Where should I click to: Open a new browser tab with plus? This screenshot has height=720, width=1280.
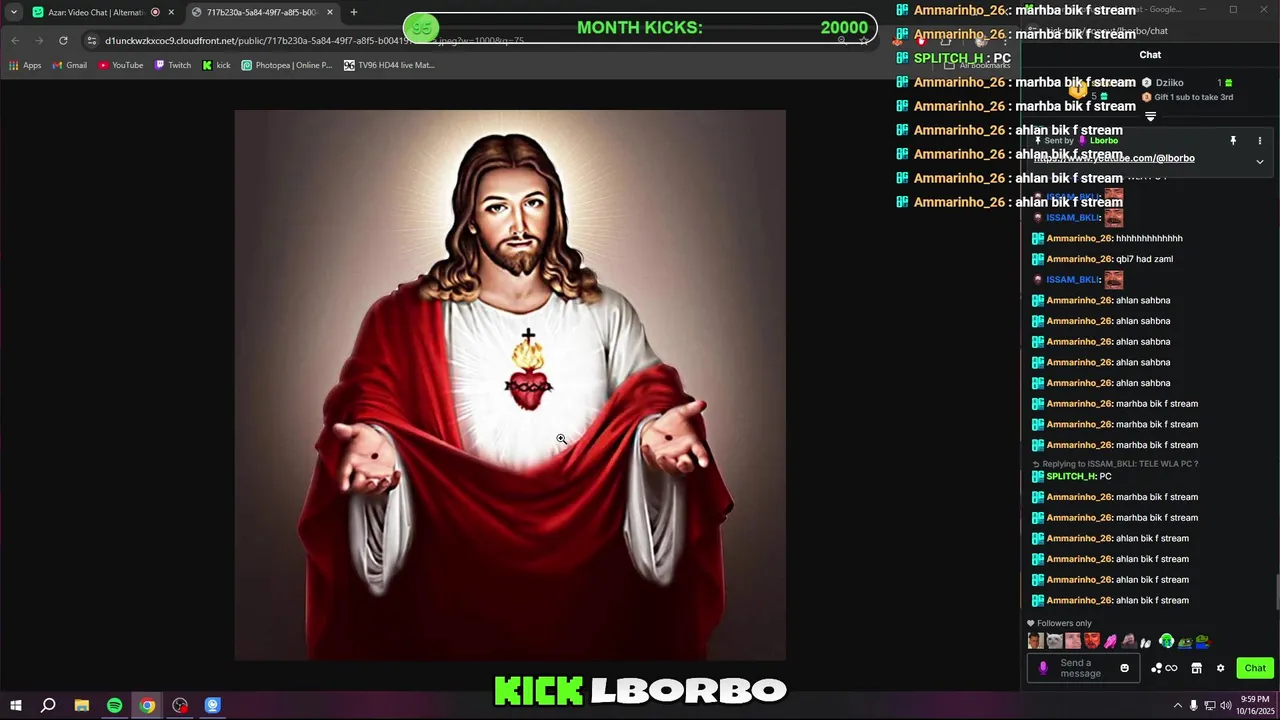click(x=353, y=12)
